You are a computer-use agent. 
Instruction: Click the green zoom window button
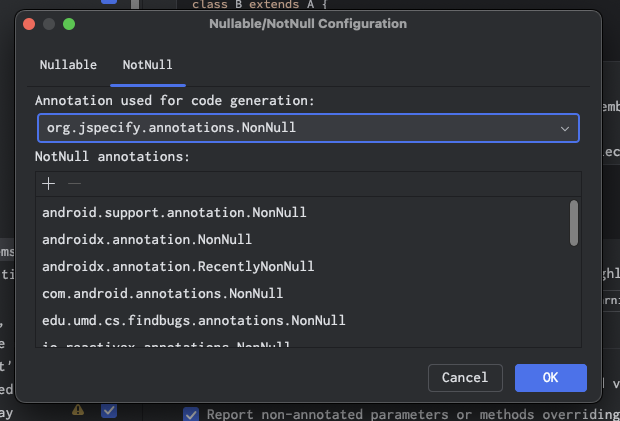(x=69, y=23)
